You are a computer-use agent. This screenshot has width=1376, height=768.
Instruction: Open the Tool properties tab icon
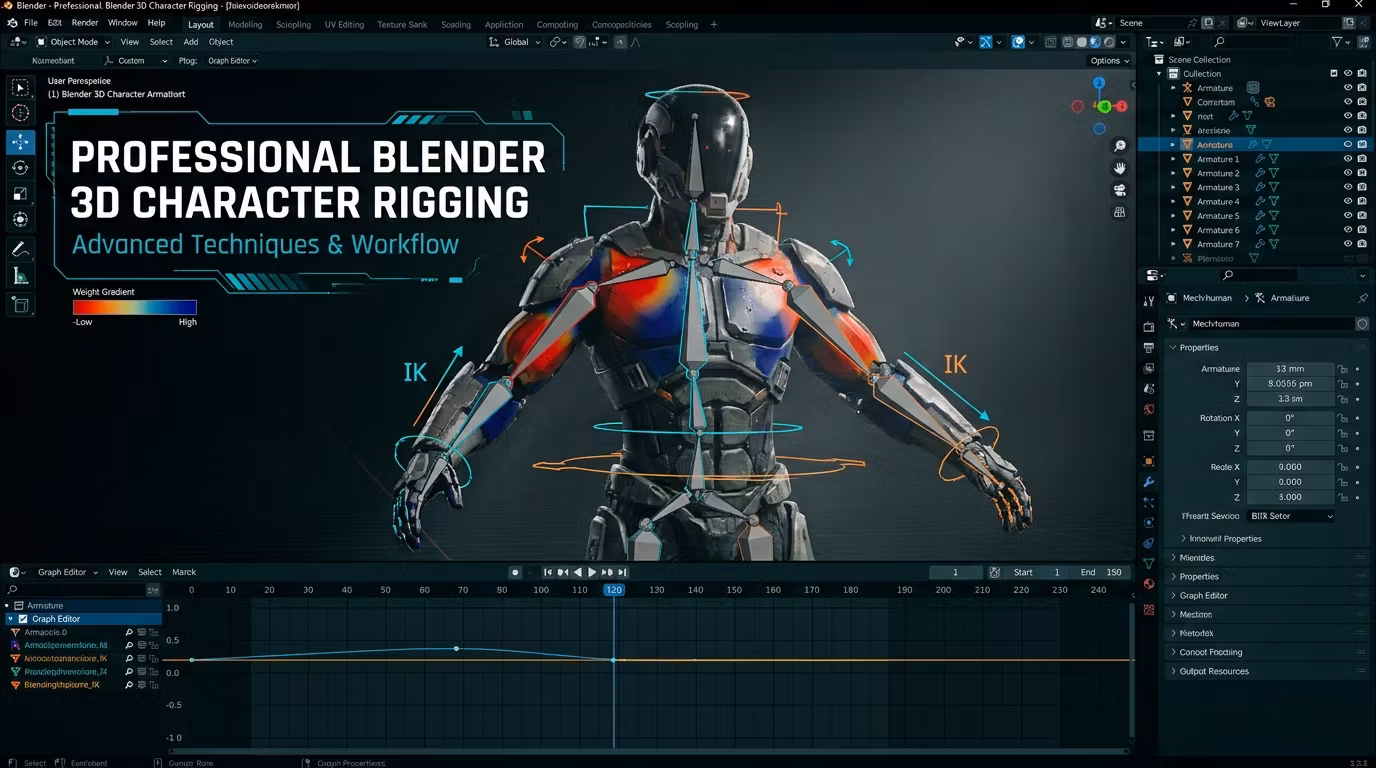[x=1149, y=301]
